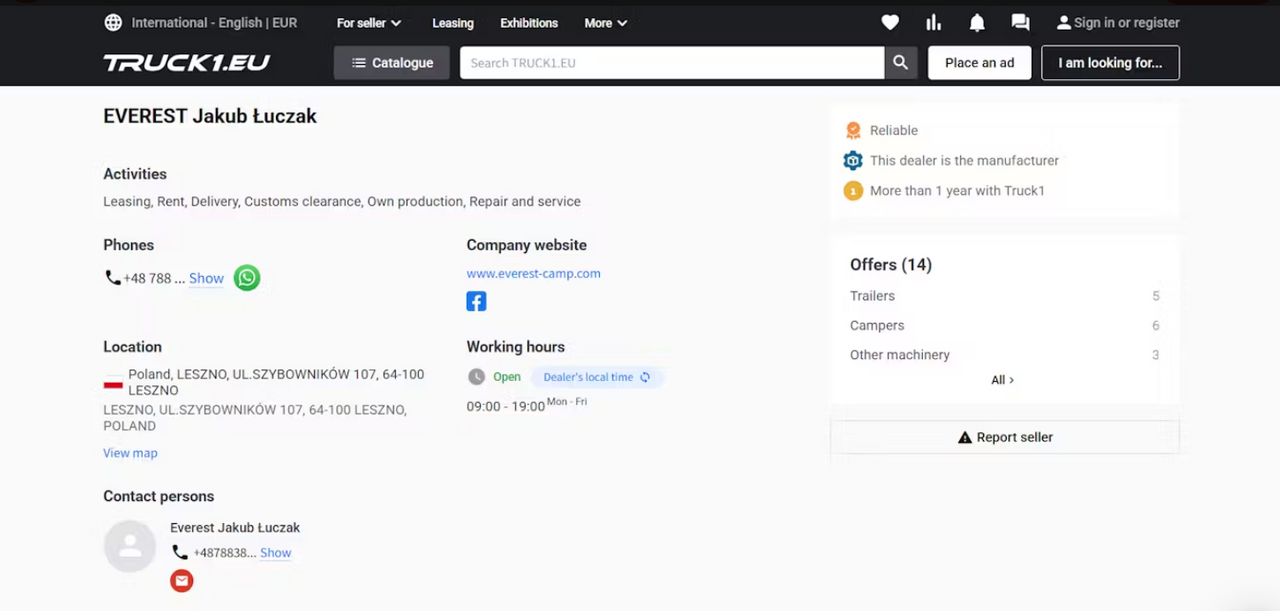Click the one-year Truck1 badge icon
This screenshot has width=1280, height=611.
pos(853,190)
